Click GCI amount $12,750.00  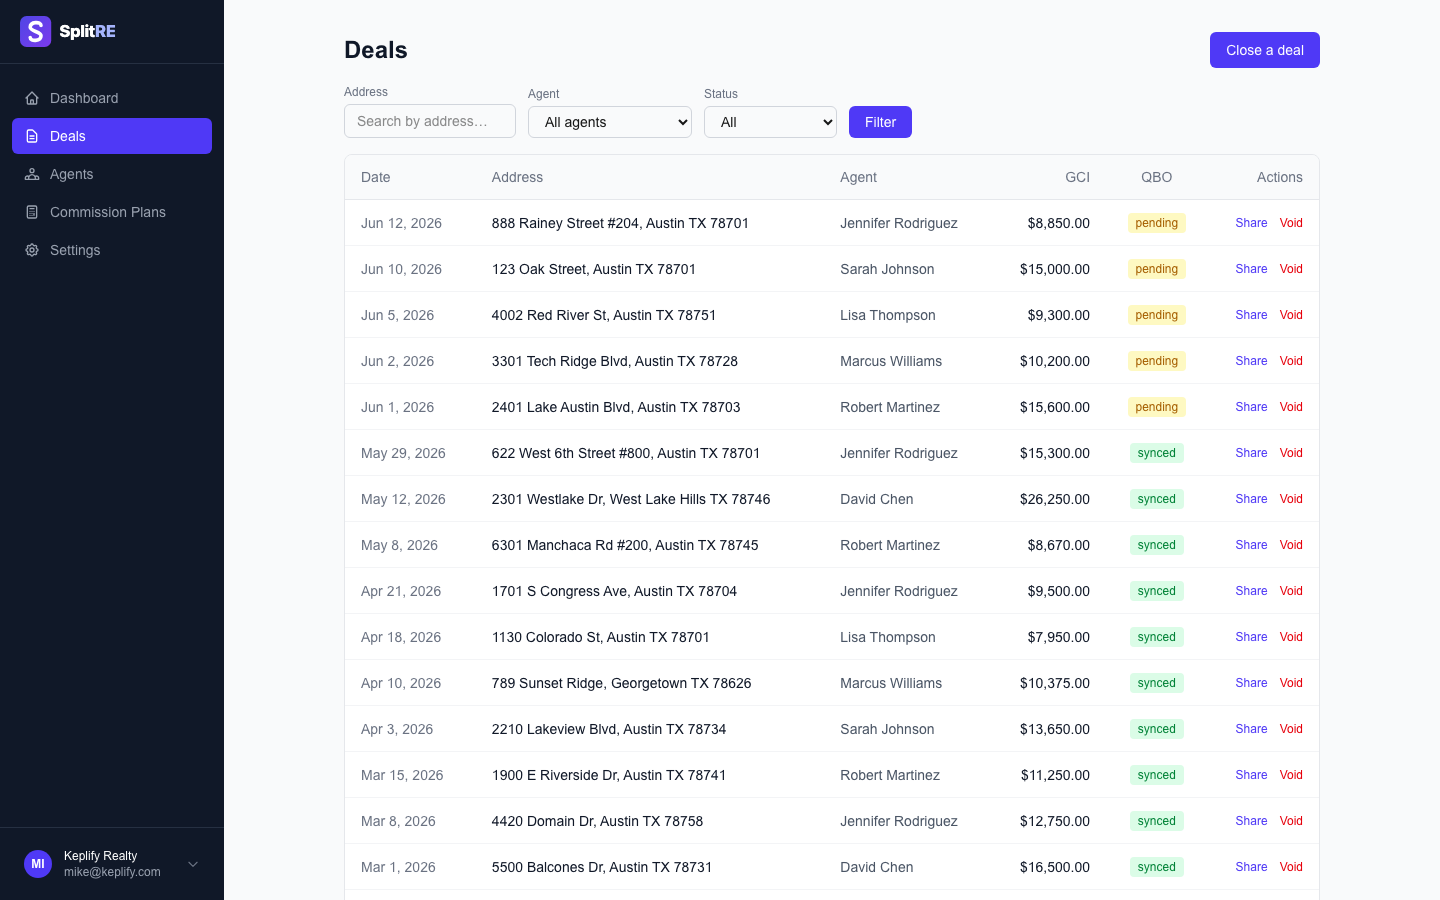[x=1055, y=821]
